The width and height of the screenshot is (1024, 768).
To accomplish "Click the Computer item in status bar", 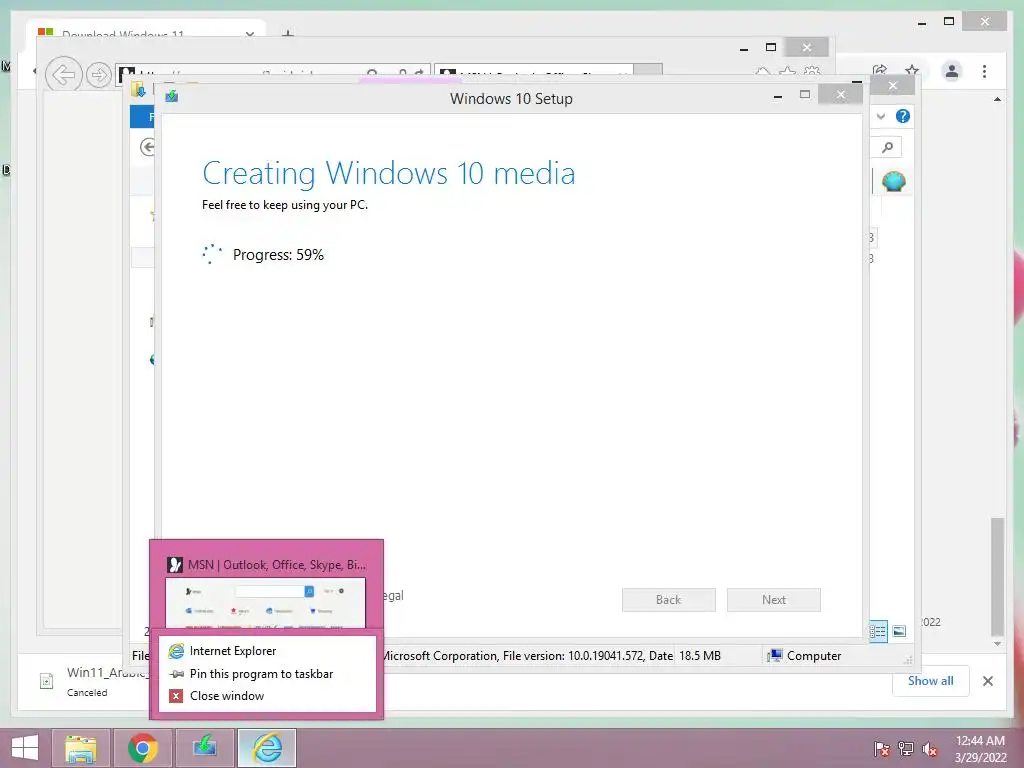I will (805, 656).
